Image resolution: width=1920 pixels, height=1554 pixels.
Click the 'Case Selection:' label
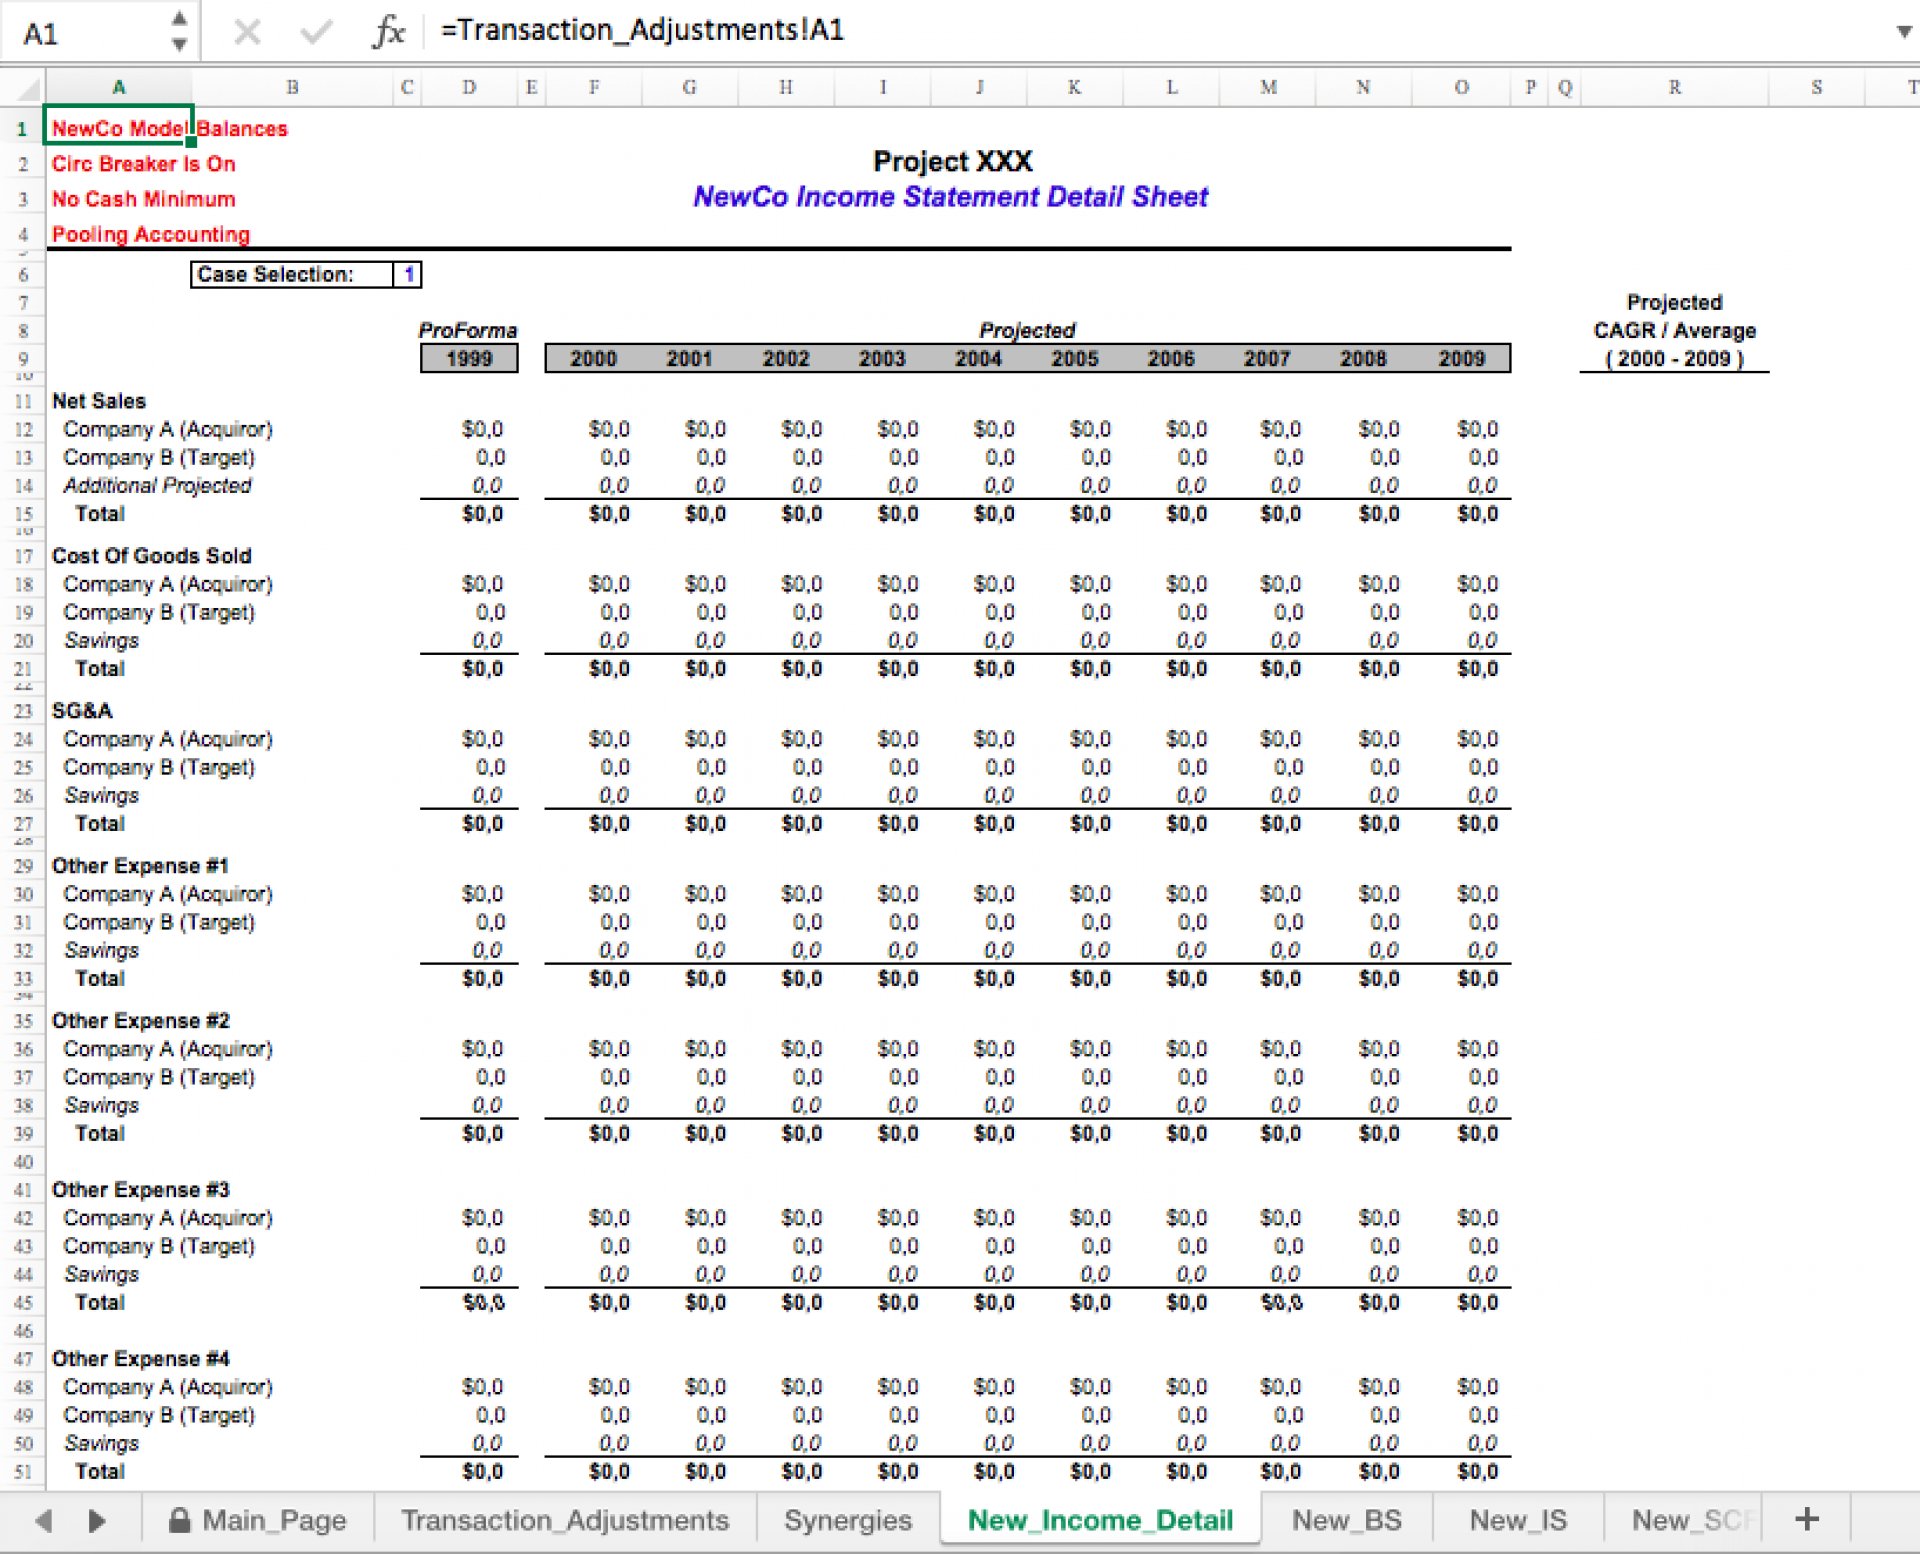[275, 274]
